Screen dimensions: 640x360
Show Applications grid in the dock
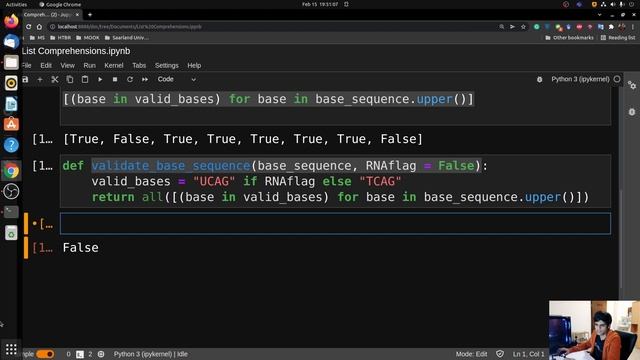click(11, 349)
